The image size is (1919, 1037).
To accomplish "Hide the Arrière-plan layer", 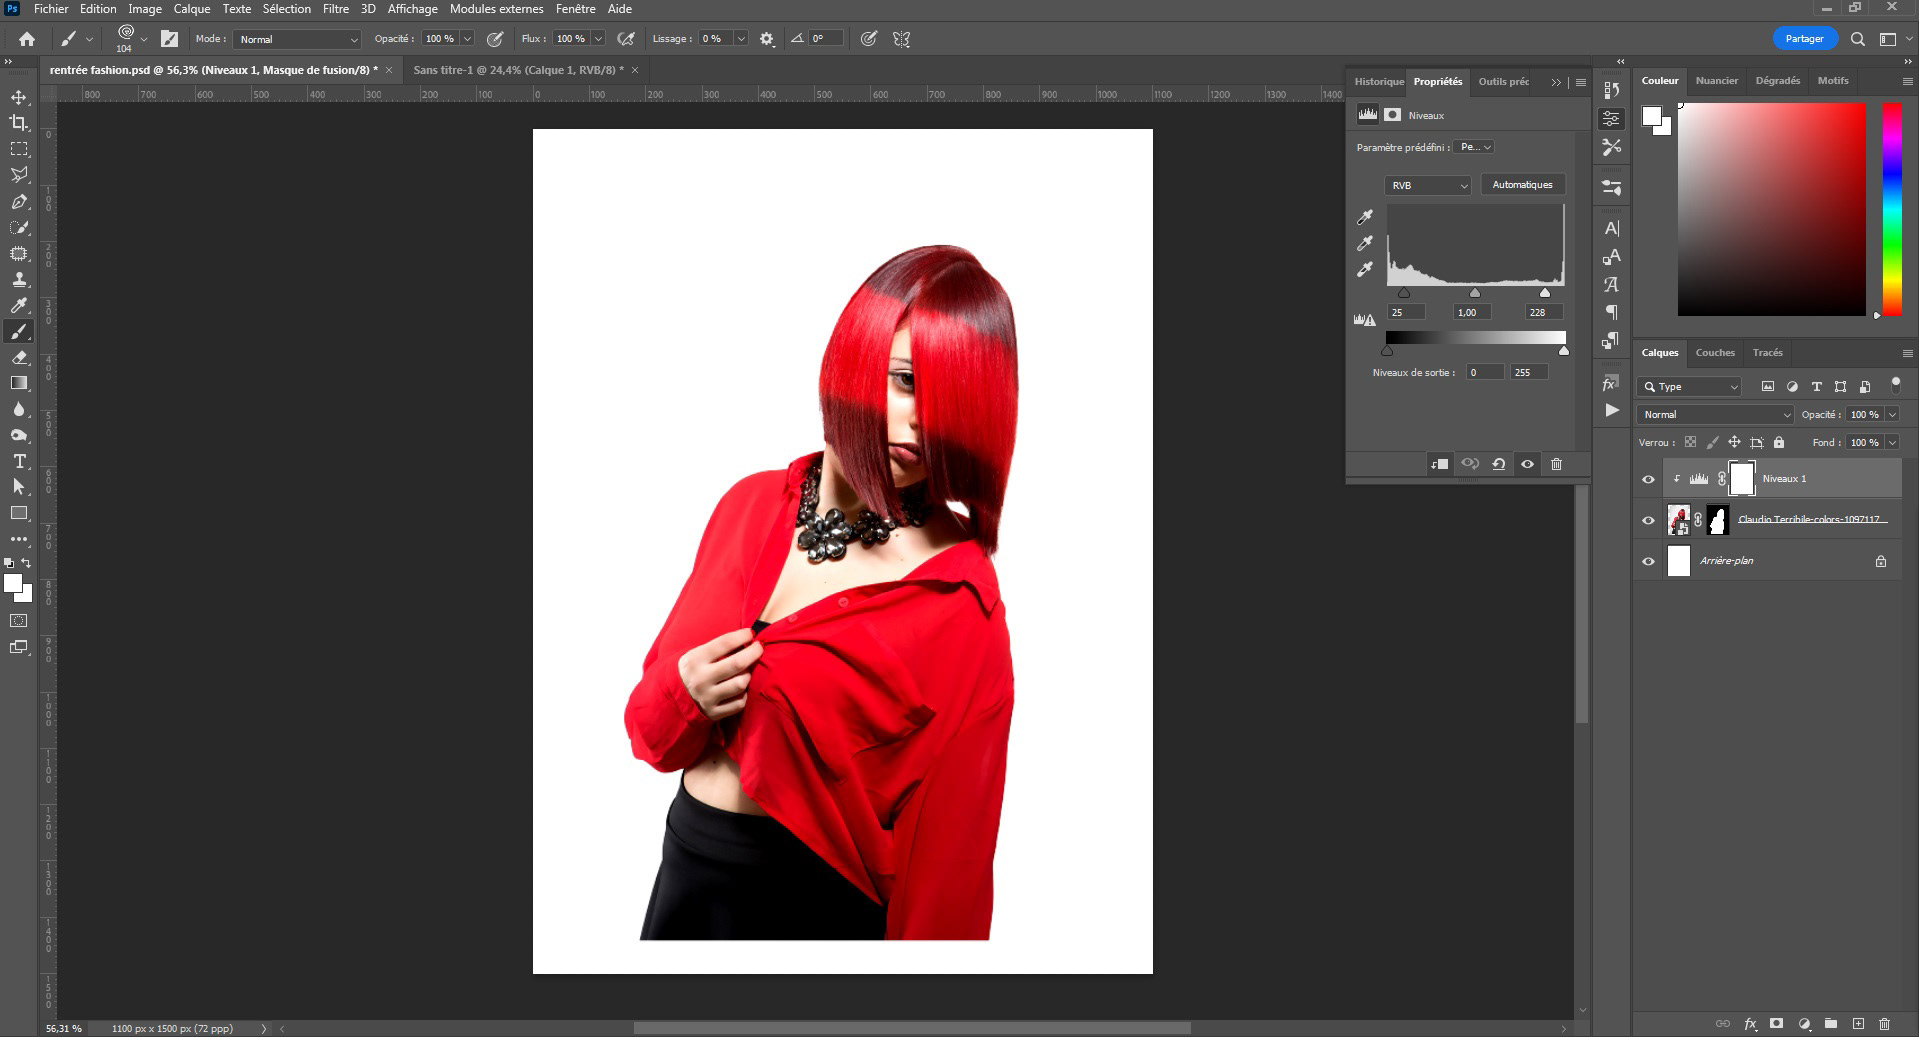I will [x=1648, y=561].
